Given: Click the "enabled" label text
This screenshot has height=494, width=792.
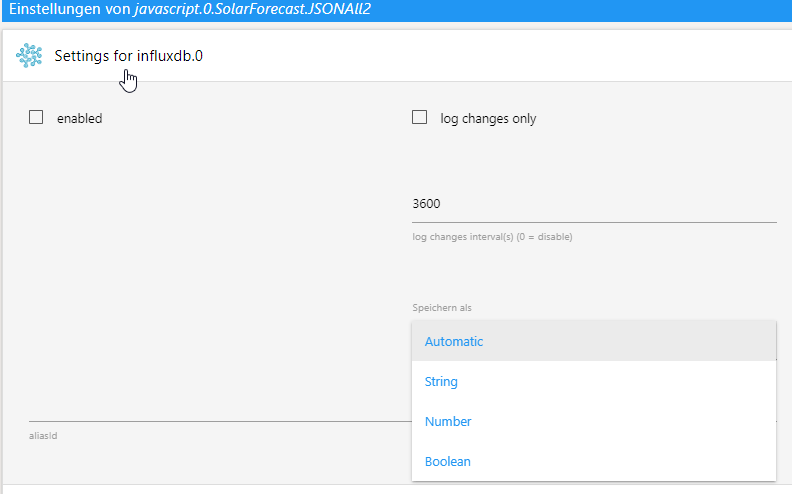Looking at the screenshot, I should [79, 118].
